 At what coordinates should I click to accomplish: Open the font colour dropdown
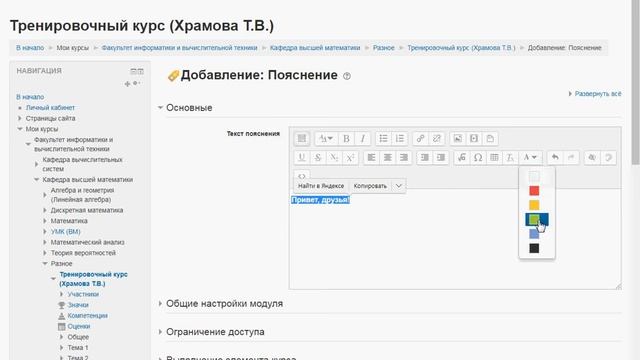[530, 158]
